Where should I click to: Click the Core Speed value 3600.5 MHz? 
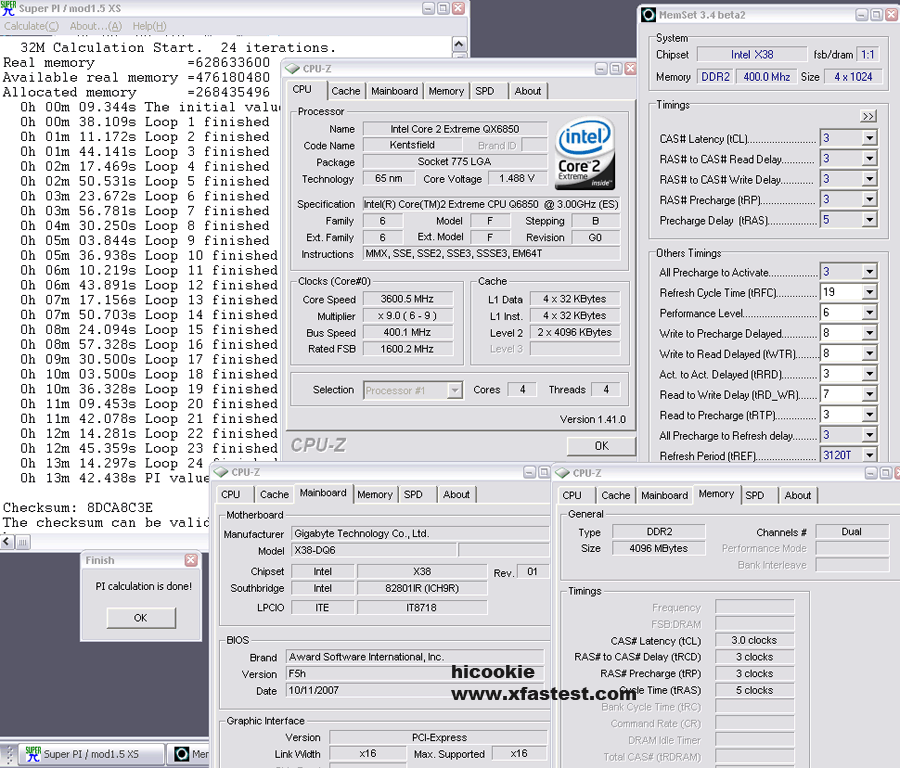[407, 299]
